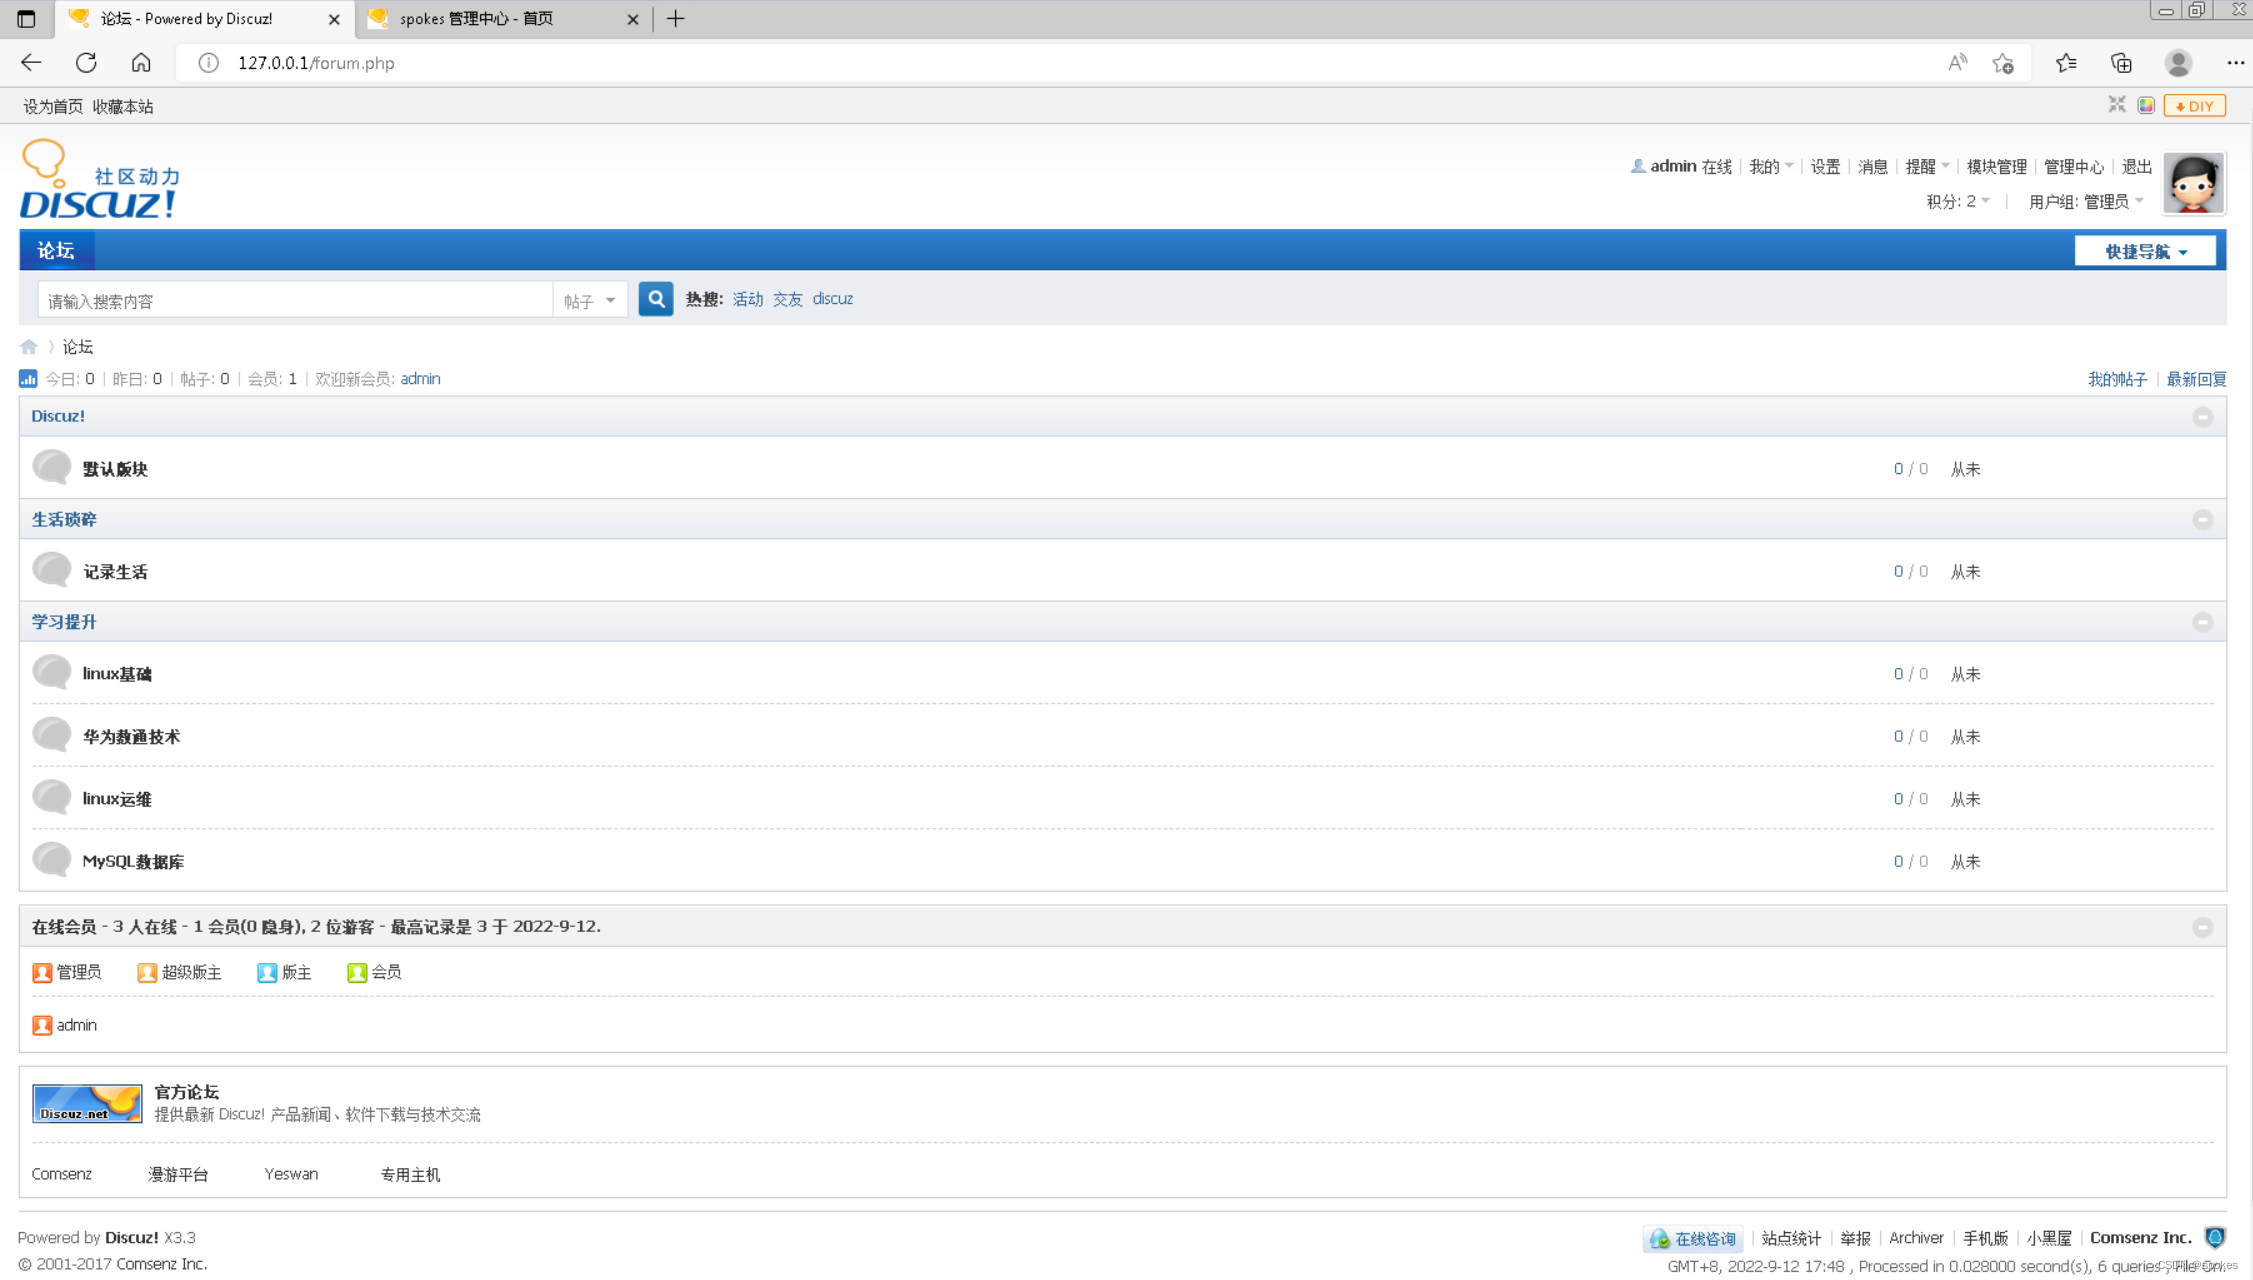Expand the 我的 dropdown menu
This screenshot has height=1280, width=2253.
[x=1771, y=167]
